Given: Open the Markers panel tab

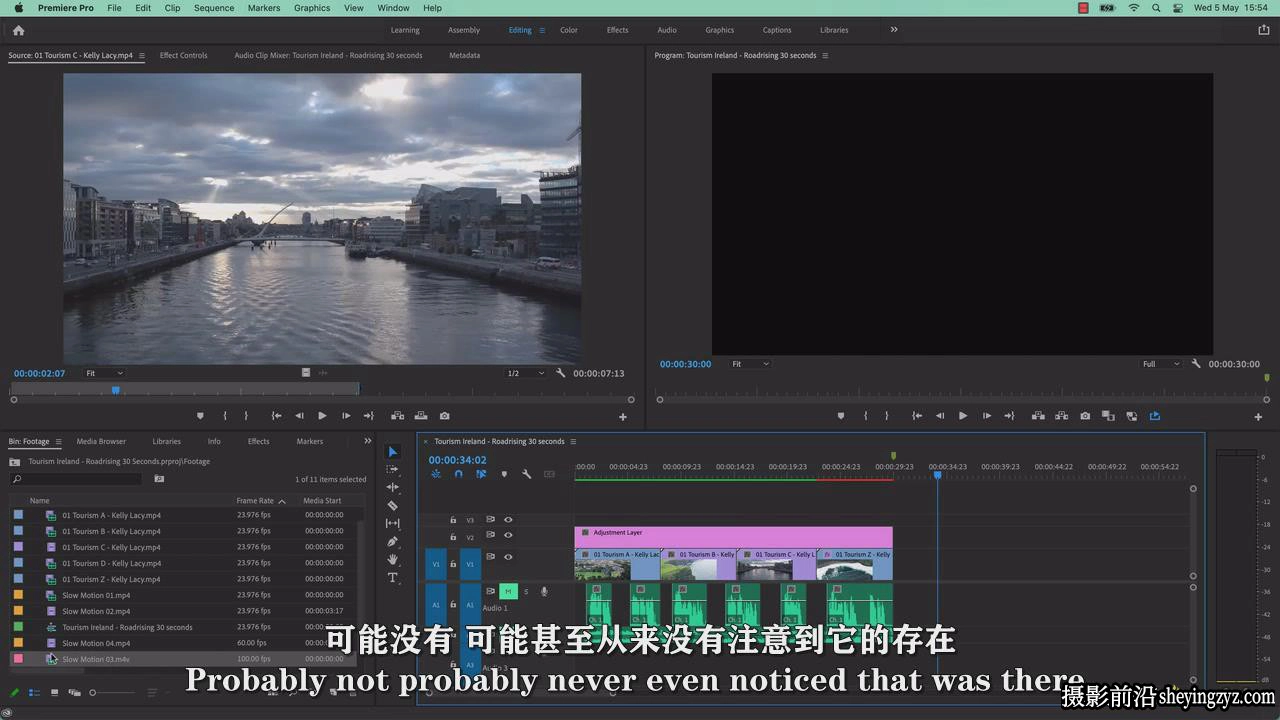Looking at the screenshot, I should (x=310, y=441).
